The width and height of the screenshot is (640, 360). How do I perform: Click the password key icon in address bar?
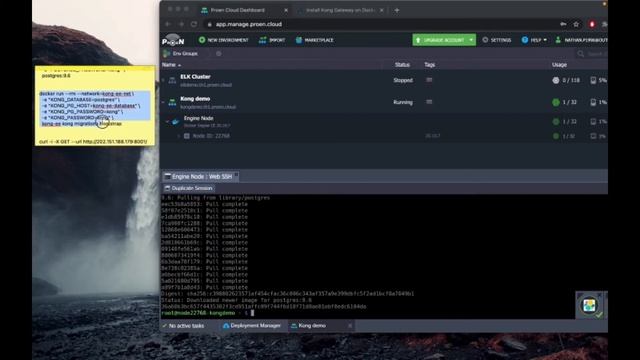click(x=563, y=24)
